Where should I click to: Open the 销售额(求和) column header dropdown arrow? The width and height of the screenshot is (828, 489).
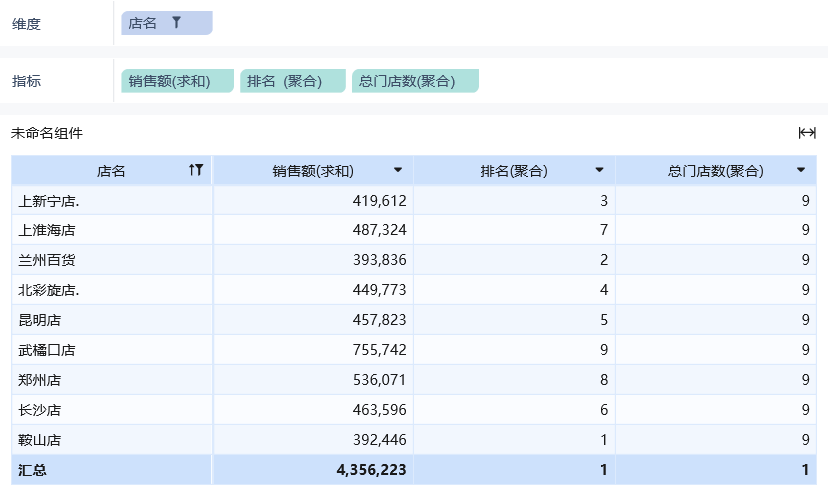398,171
